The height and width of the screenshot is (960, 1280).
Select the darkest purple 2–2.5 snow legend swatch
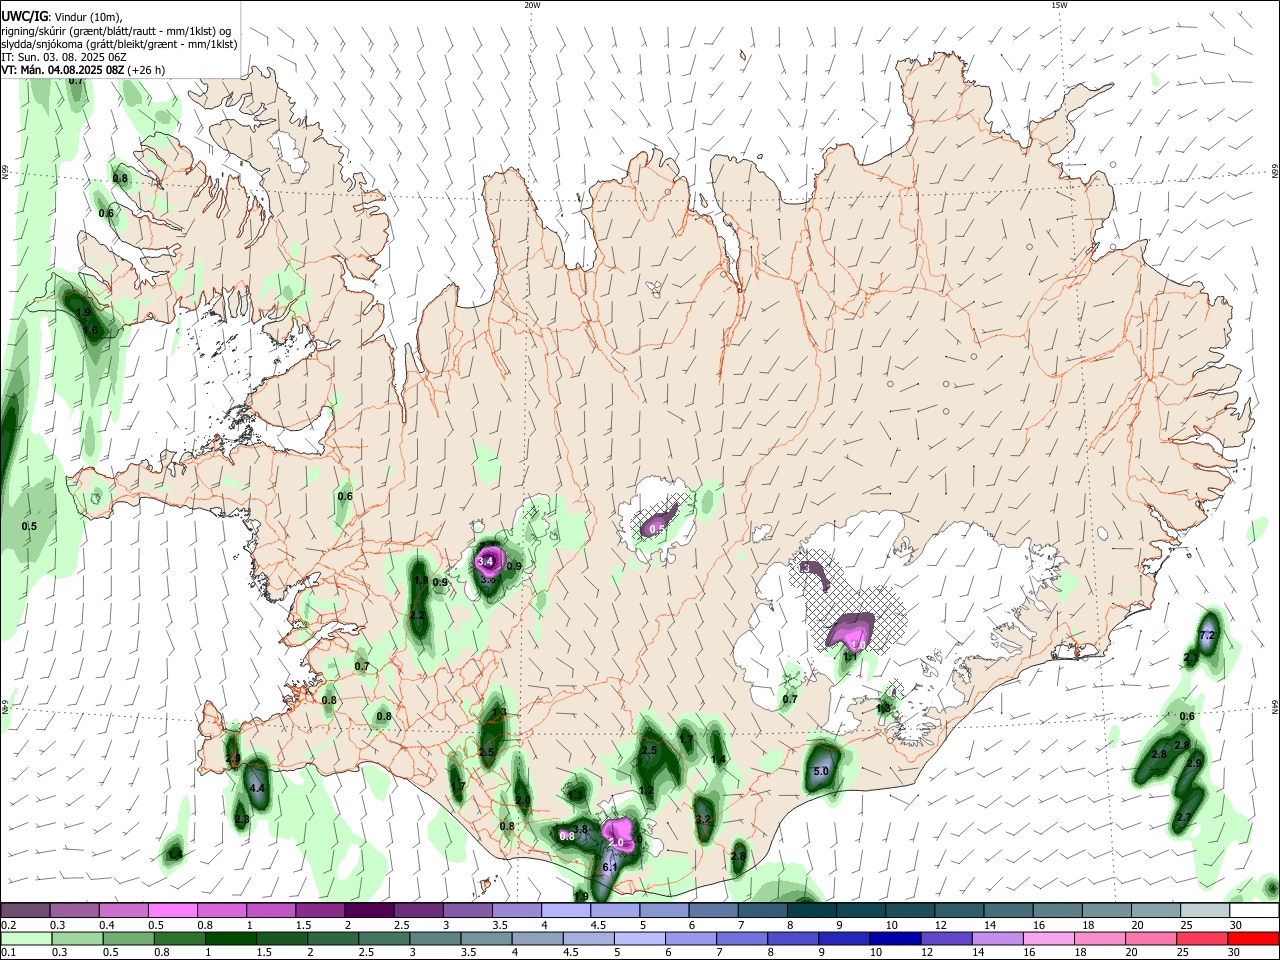tap(368, 910)
